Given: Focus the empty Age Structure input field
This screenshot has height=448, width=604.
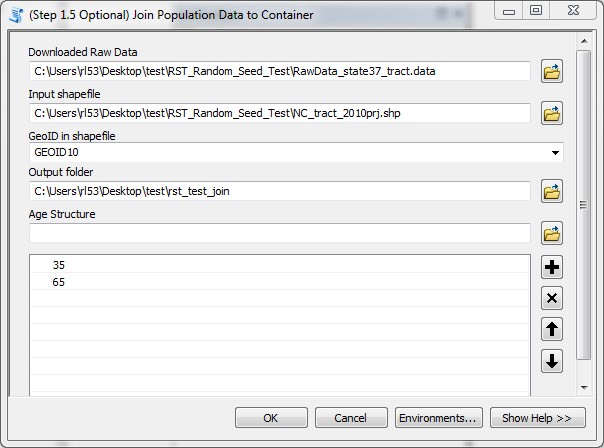Looking at the screenshot, I should [280, 233].
